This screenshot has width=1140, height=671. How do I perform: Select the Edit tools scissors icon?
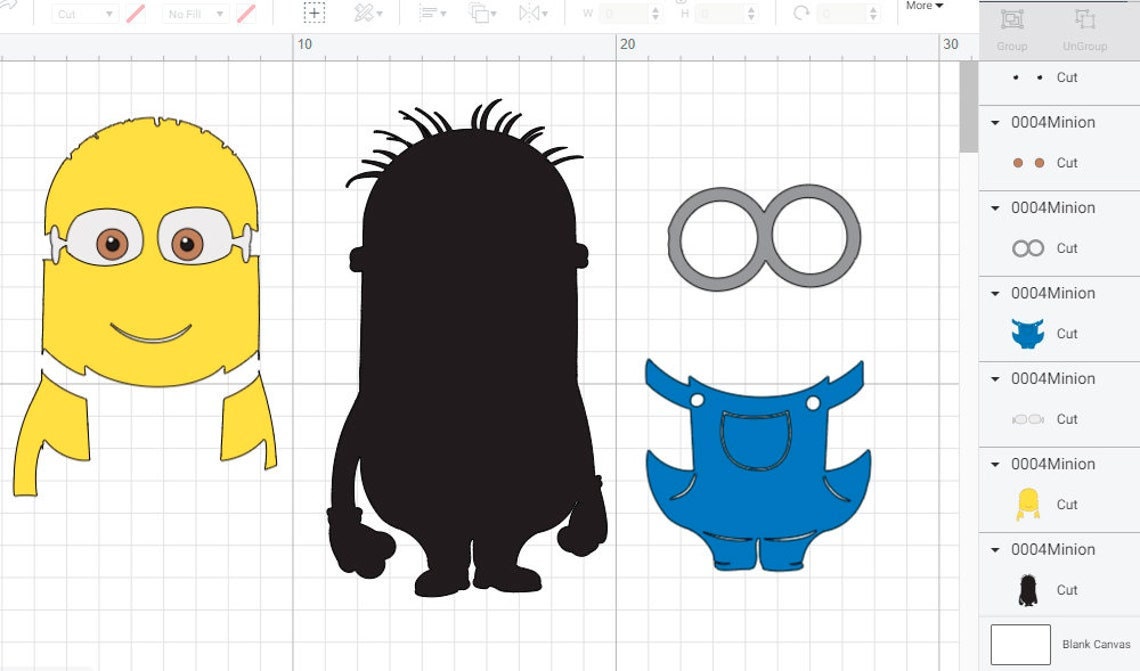(362, 13)
